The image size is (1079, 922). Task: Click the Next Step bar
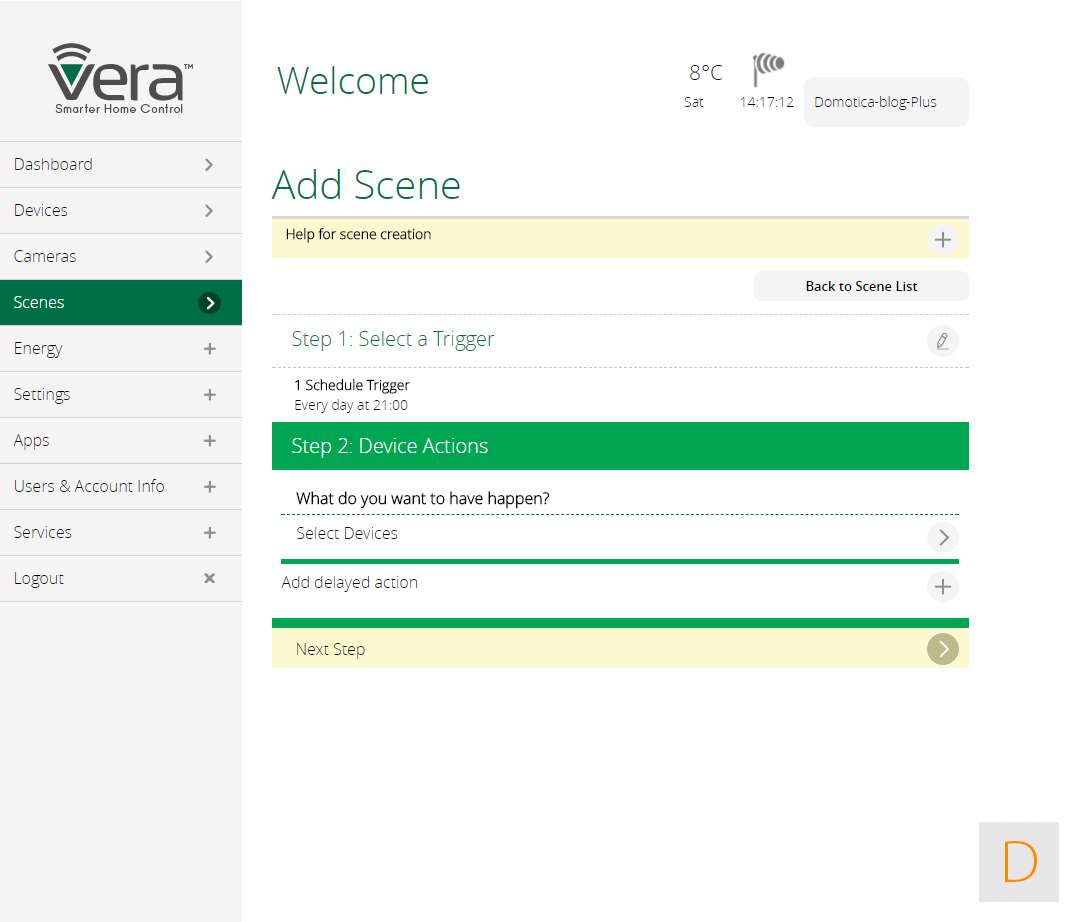click(x=600, y=649)
